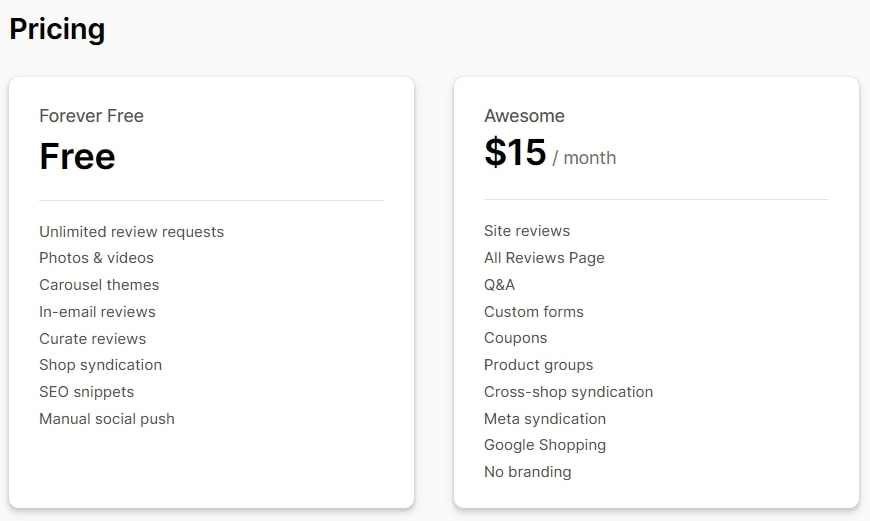Select 'Manual social push' feature
The image size is (870, 521).
(x=107, y=419)
